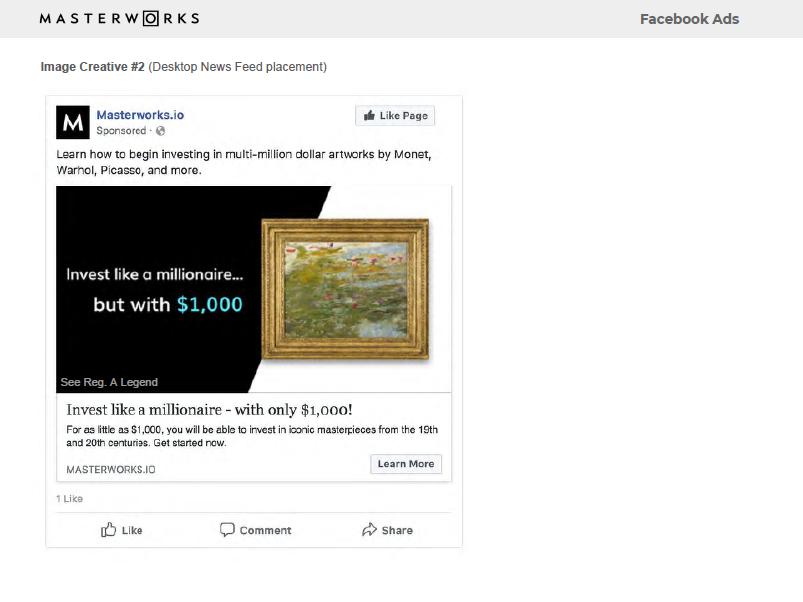This screenshot has height=602, width=803.
Task: Open the Masterworks.io page name link
Action: tap(140, 115)
